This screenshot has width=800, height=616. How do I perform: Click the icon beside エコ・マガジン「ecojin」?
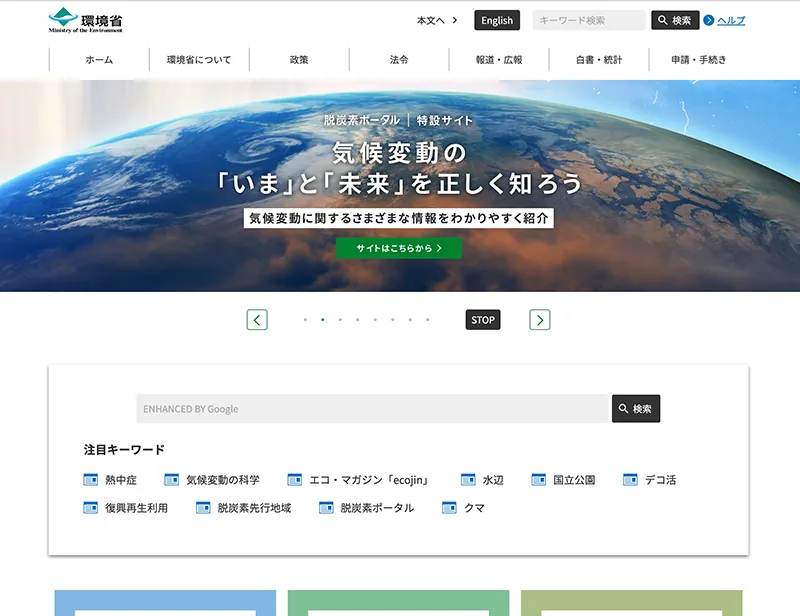(x=294, y=480)
